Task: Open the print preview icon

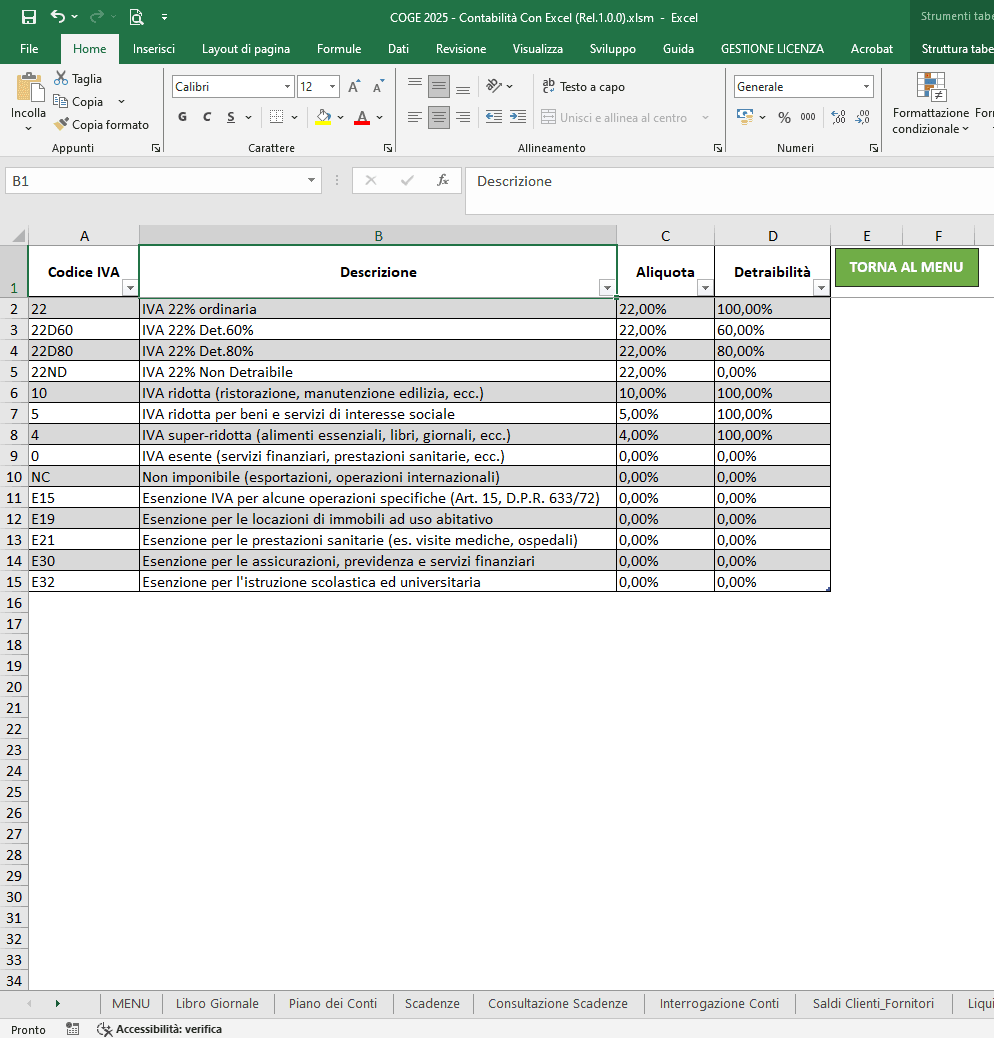Action: point(136,17)
